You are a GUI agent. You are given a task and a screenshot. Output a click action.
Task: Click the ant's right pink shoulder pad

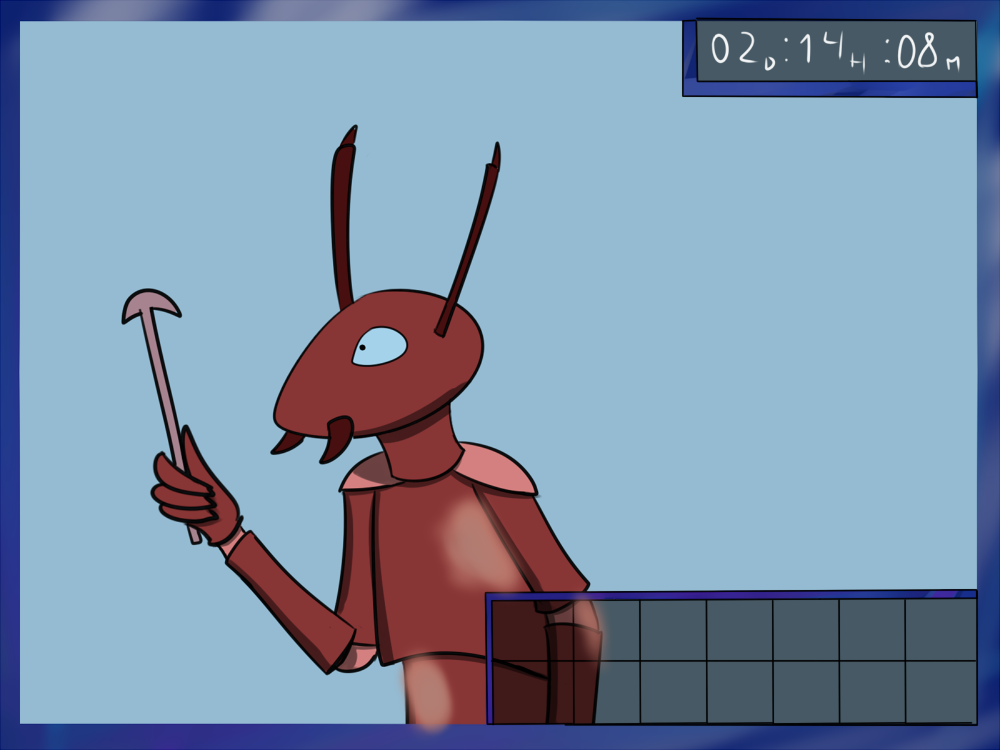pyautogui.click(x=495, y=470)
